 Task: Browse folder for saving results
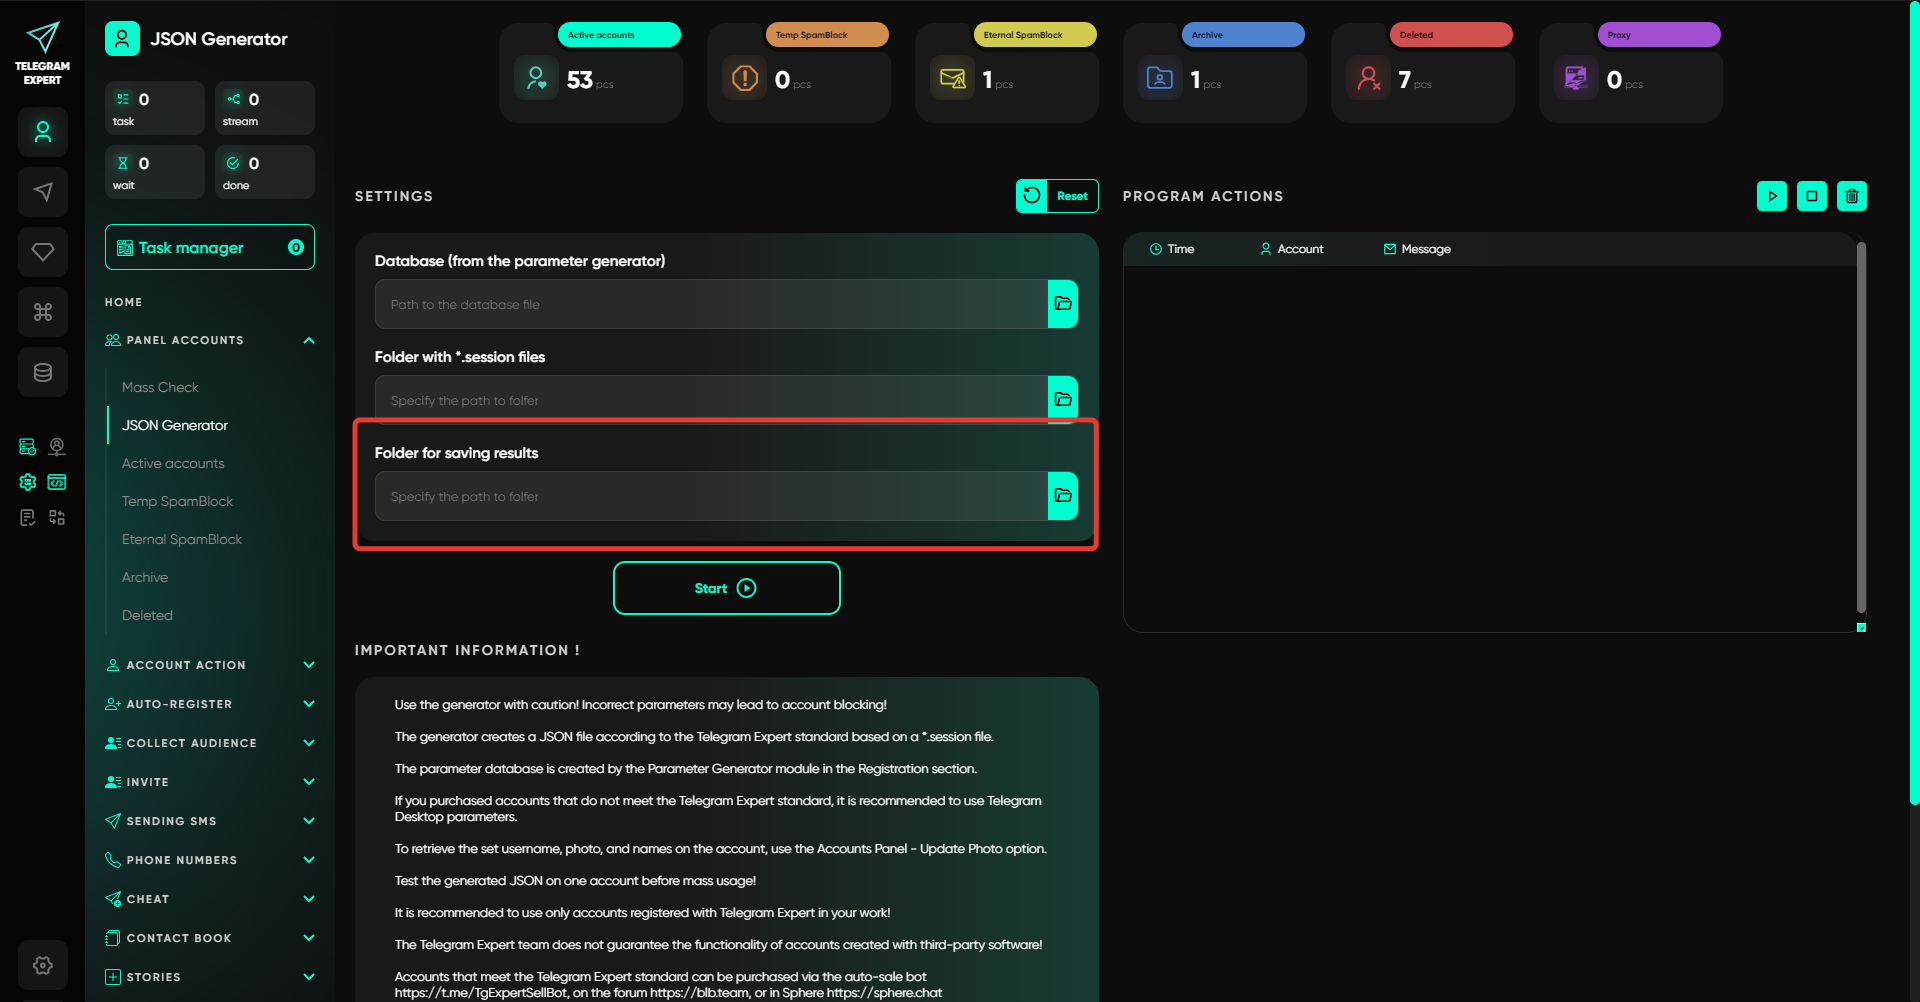click(x=1062, y=496)
